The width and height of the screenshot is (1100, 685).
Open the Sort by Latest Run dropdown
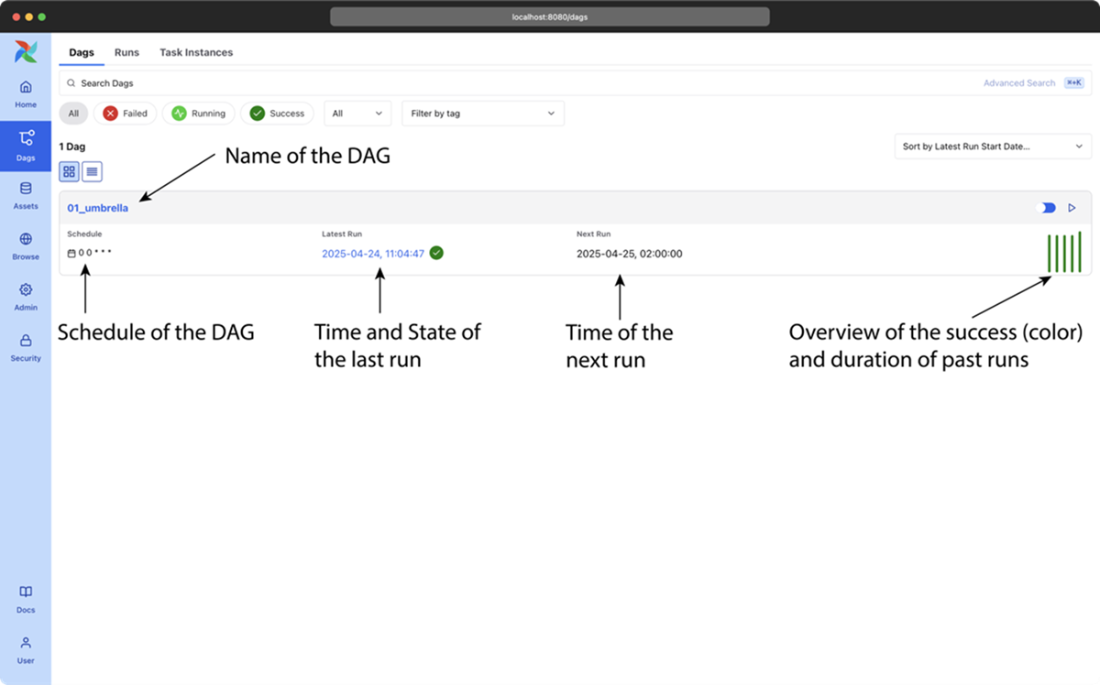click(992, 147)
